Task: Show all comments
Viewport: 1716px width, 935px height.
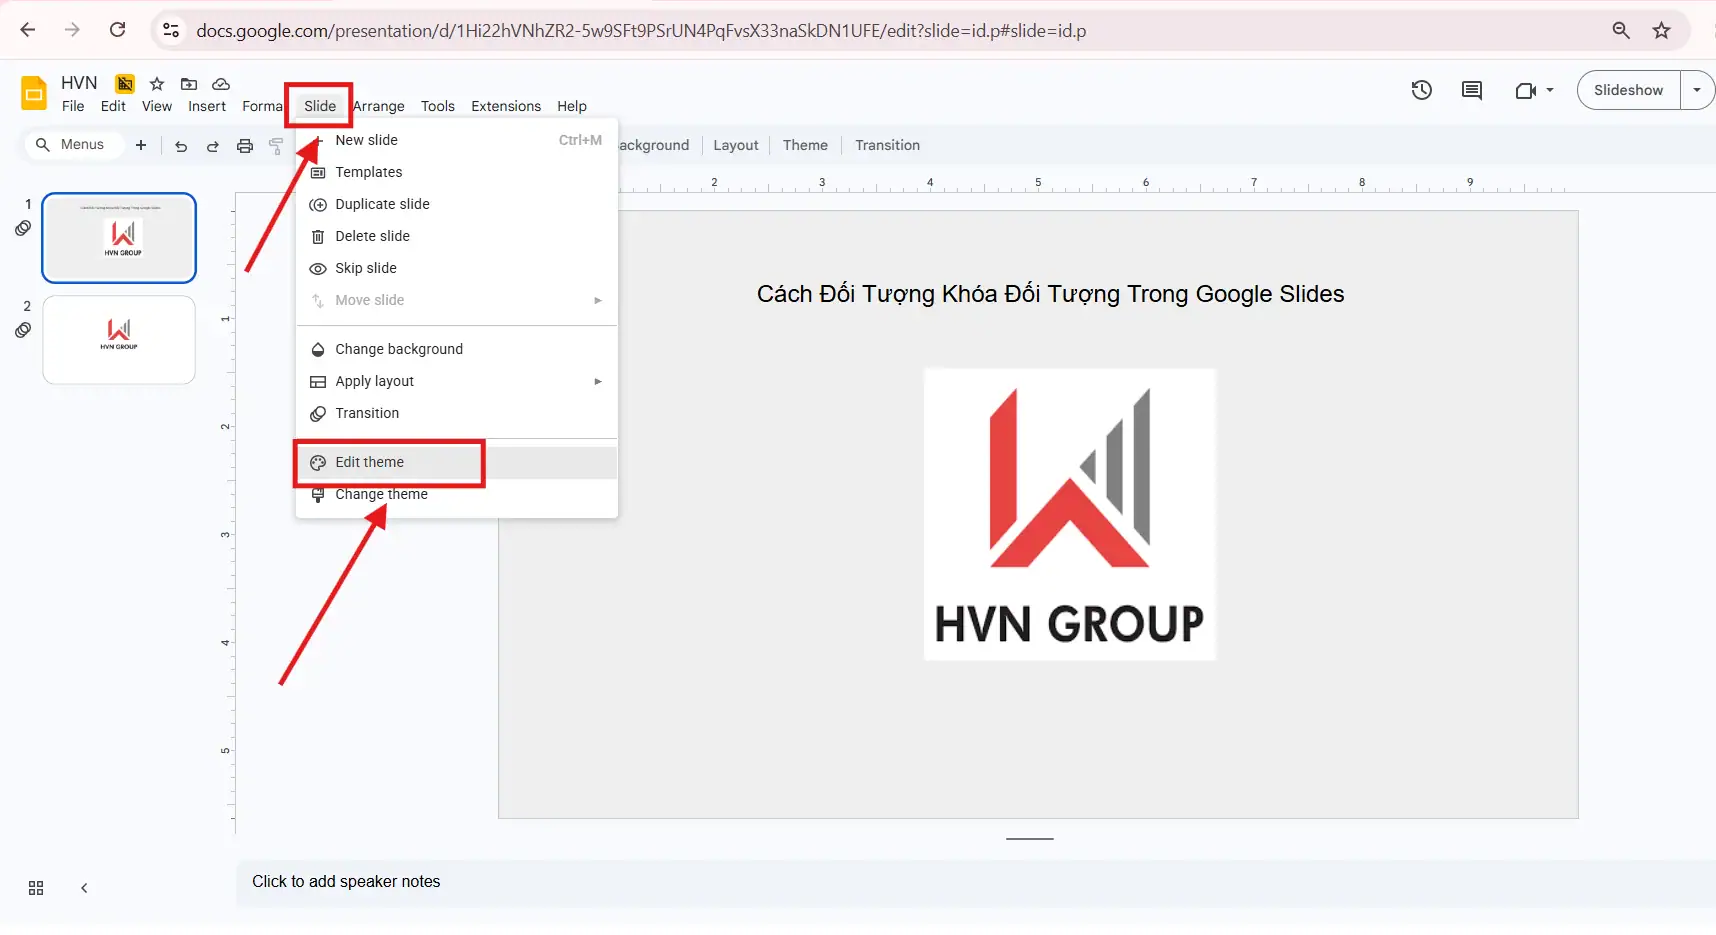Action: click(1471, 90)
